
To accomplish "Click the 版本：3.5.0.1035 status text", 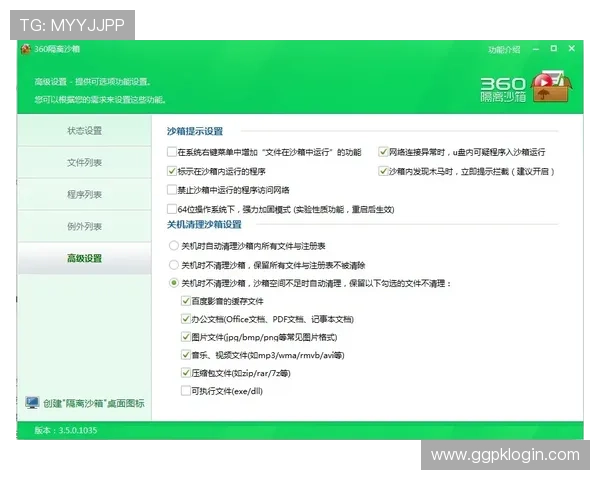I will 66,430.
